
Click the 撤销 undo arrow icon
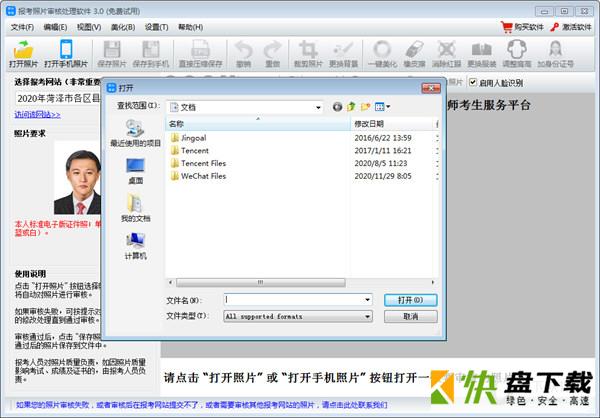[244, 49]
